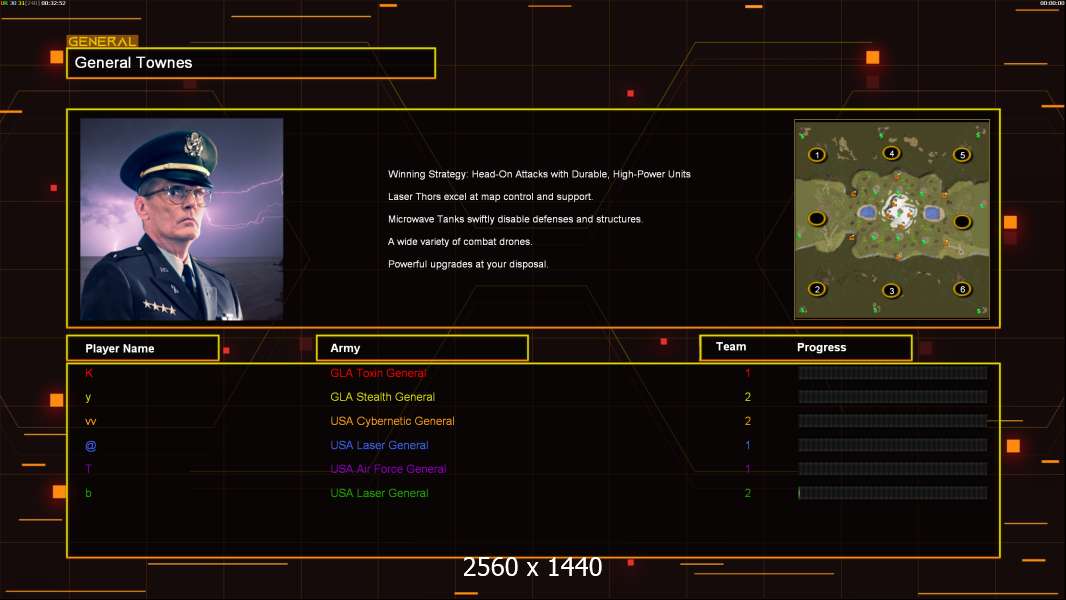
Task: Click the Winning Strategy description line
Action: [x=539, y=174]
